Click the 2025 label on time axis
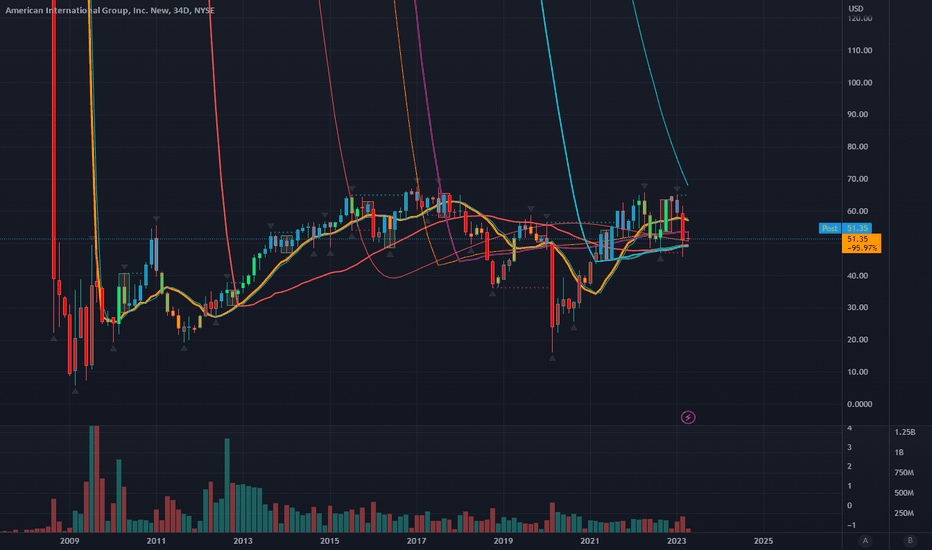Screen dimensions: 932x550 point(763,540)
